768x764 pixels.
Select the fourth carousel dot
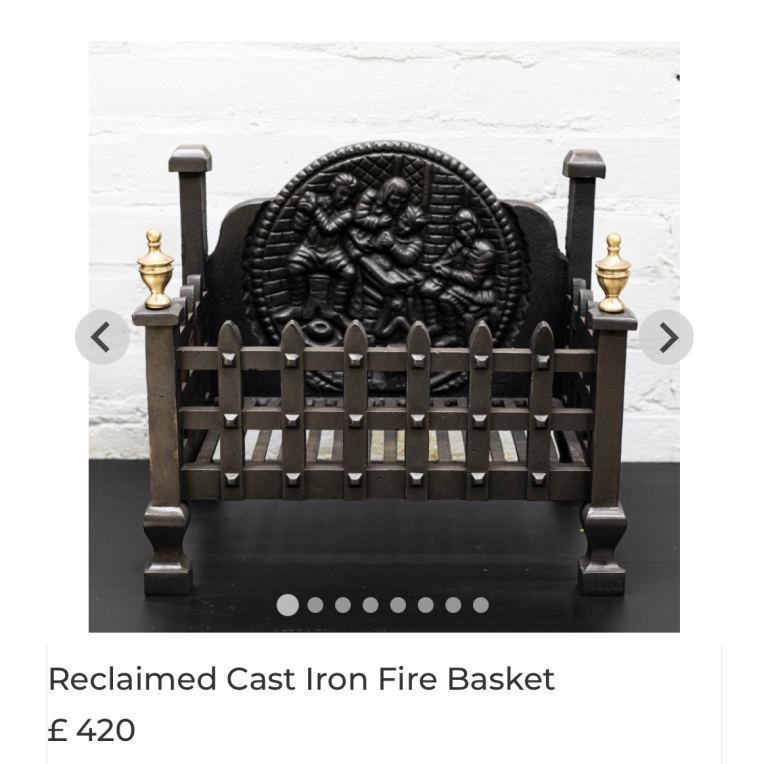tap(370, 605)
